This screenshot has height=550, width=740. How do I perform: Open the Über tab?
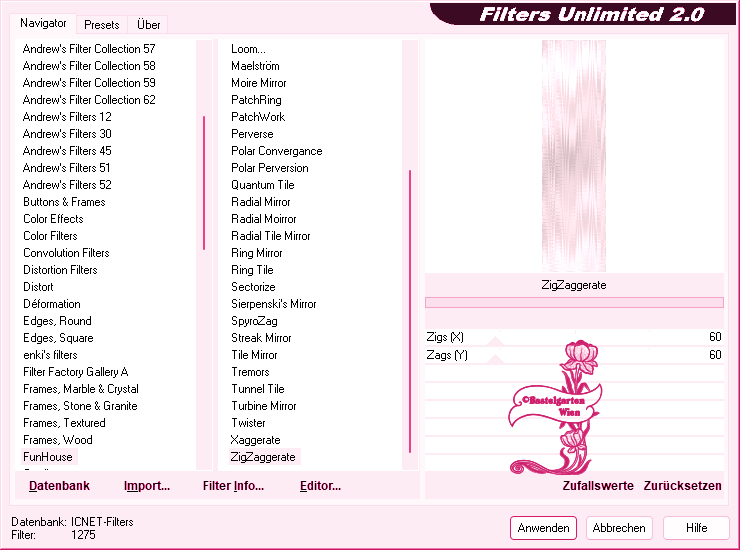[x=148, y=25]
